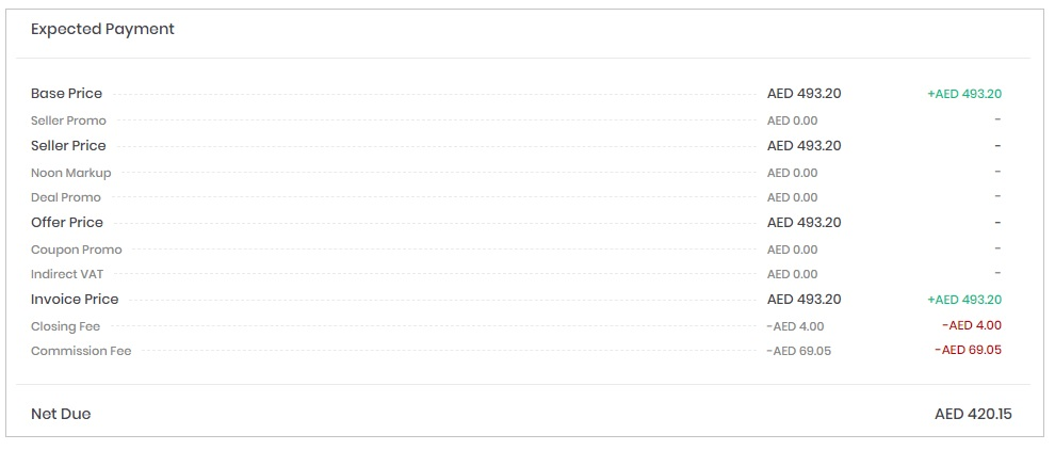Click the Offer Price label

point(67,222)
